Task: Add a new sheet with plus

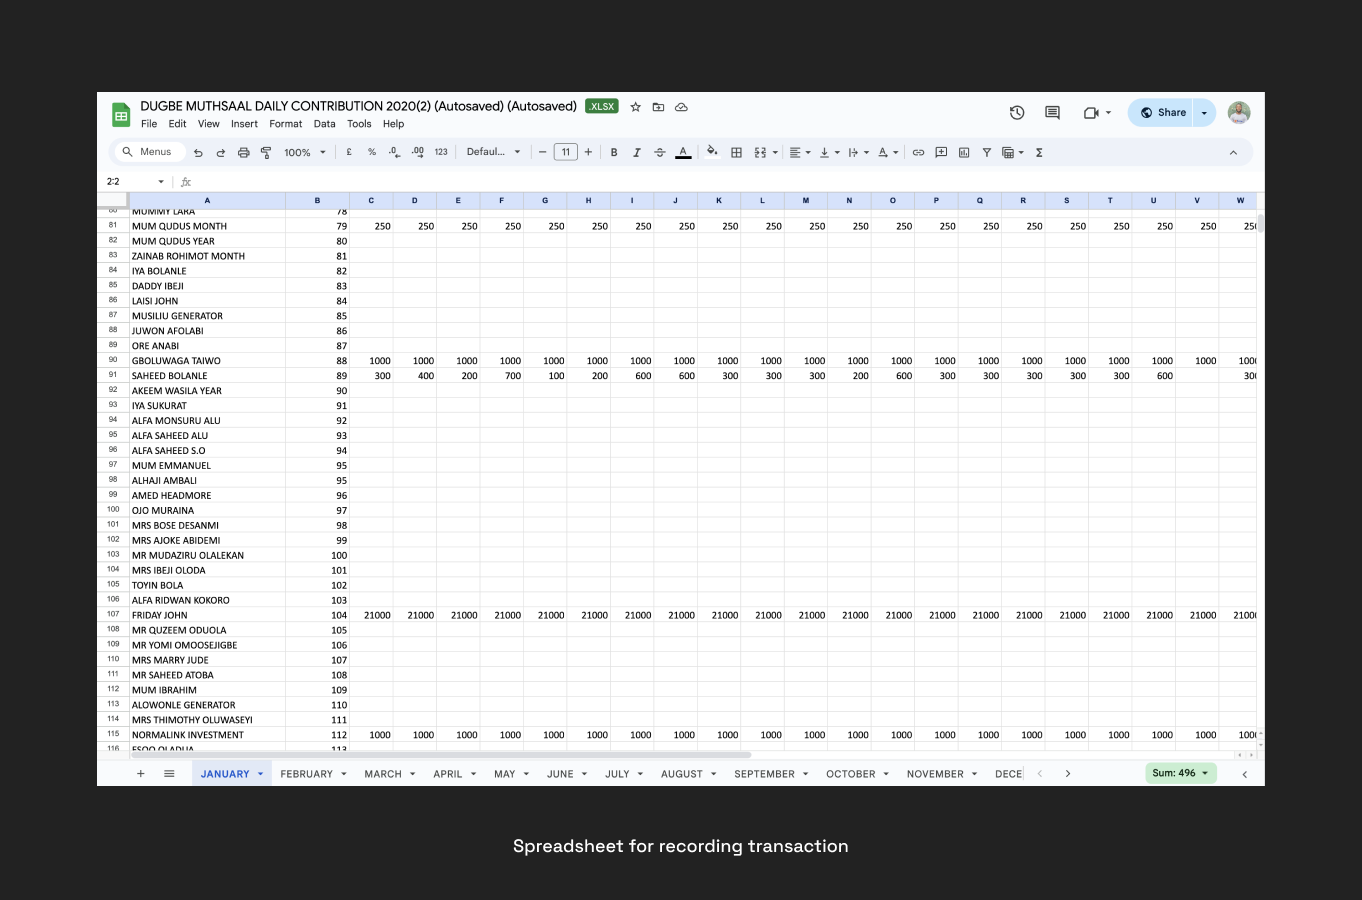Action: [141, 773]
